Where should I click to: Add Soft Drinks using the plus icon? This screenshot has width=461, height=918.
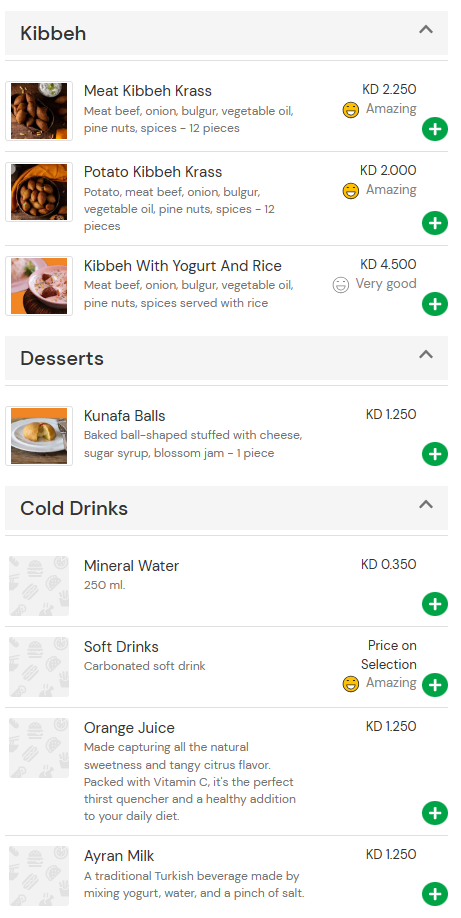click(x=435, y=684)
